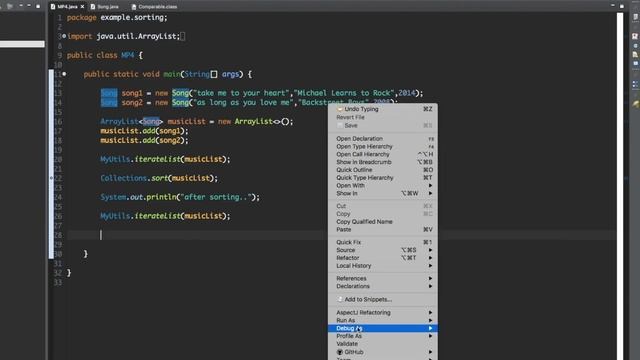Click the class name 'MP4' on line 9
Viewport: 640px width, 360px height.
coord(128,55)
